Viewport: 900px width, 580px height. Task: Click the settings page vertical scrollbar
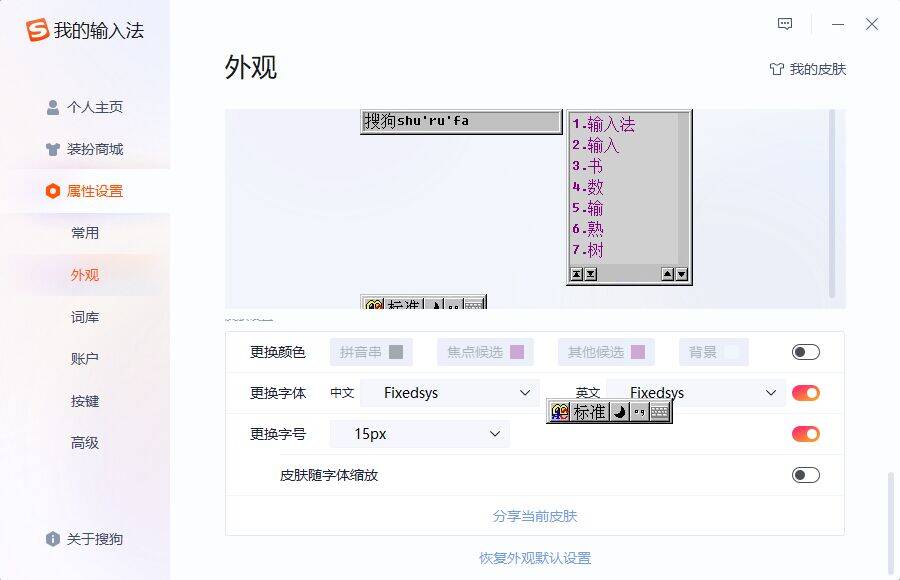tap(890, 524)
